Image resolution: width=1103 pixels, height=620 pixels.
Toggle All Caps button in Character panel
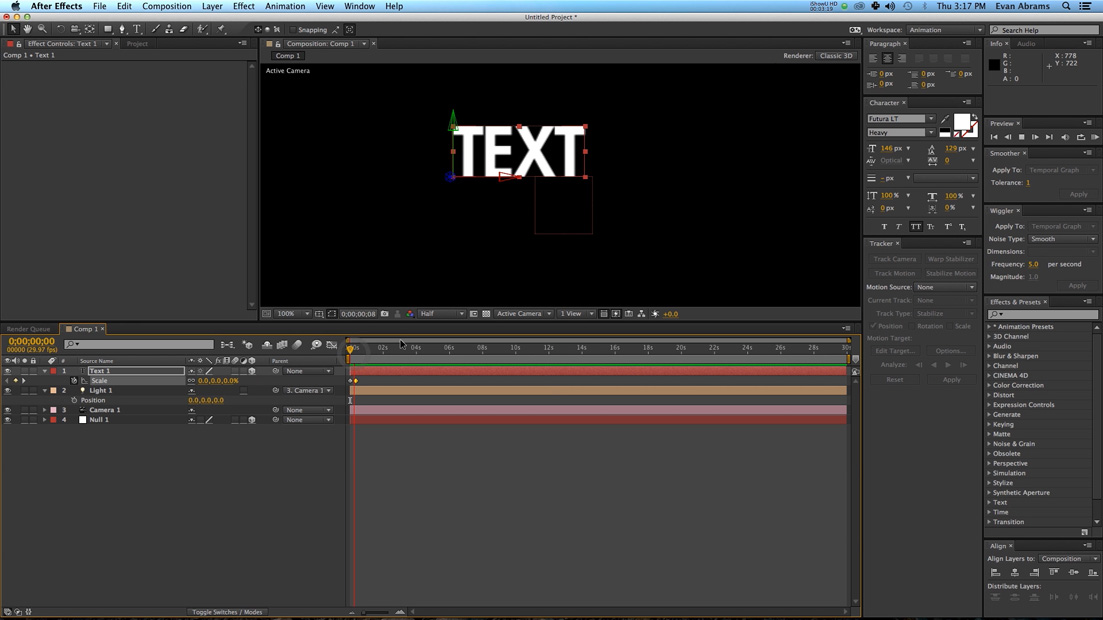915,227
